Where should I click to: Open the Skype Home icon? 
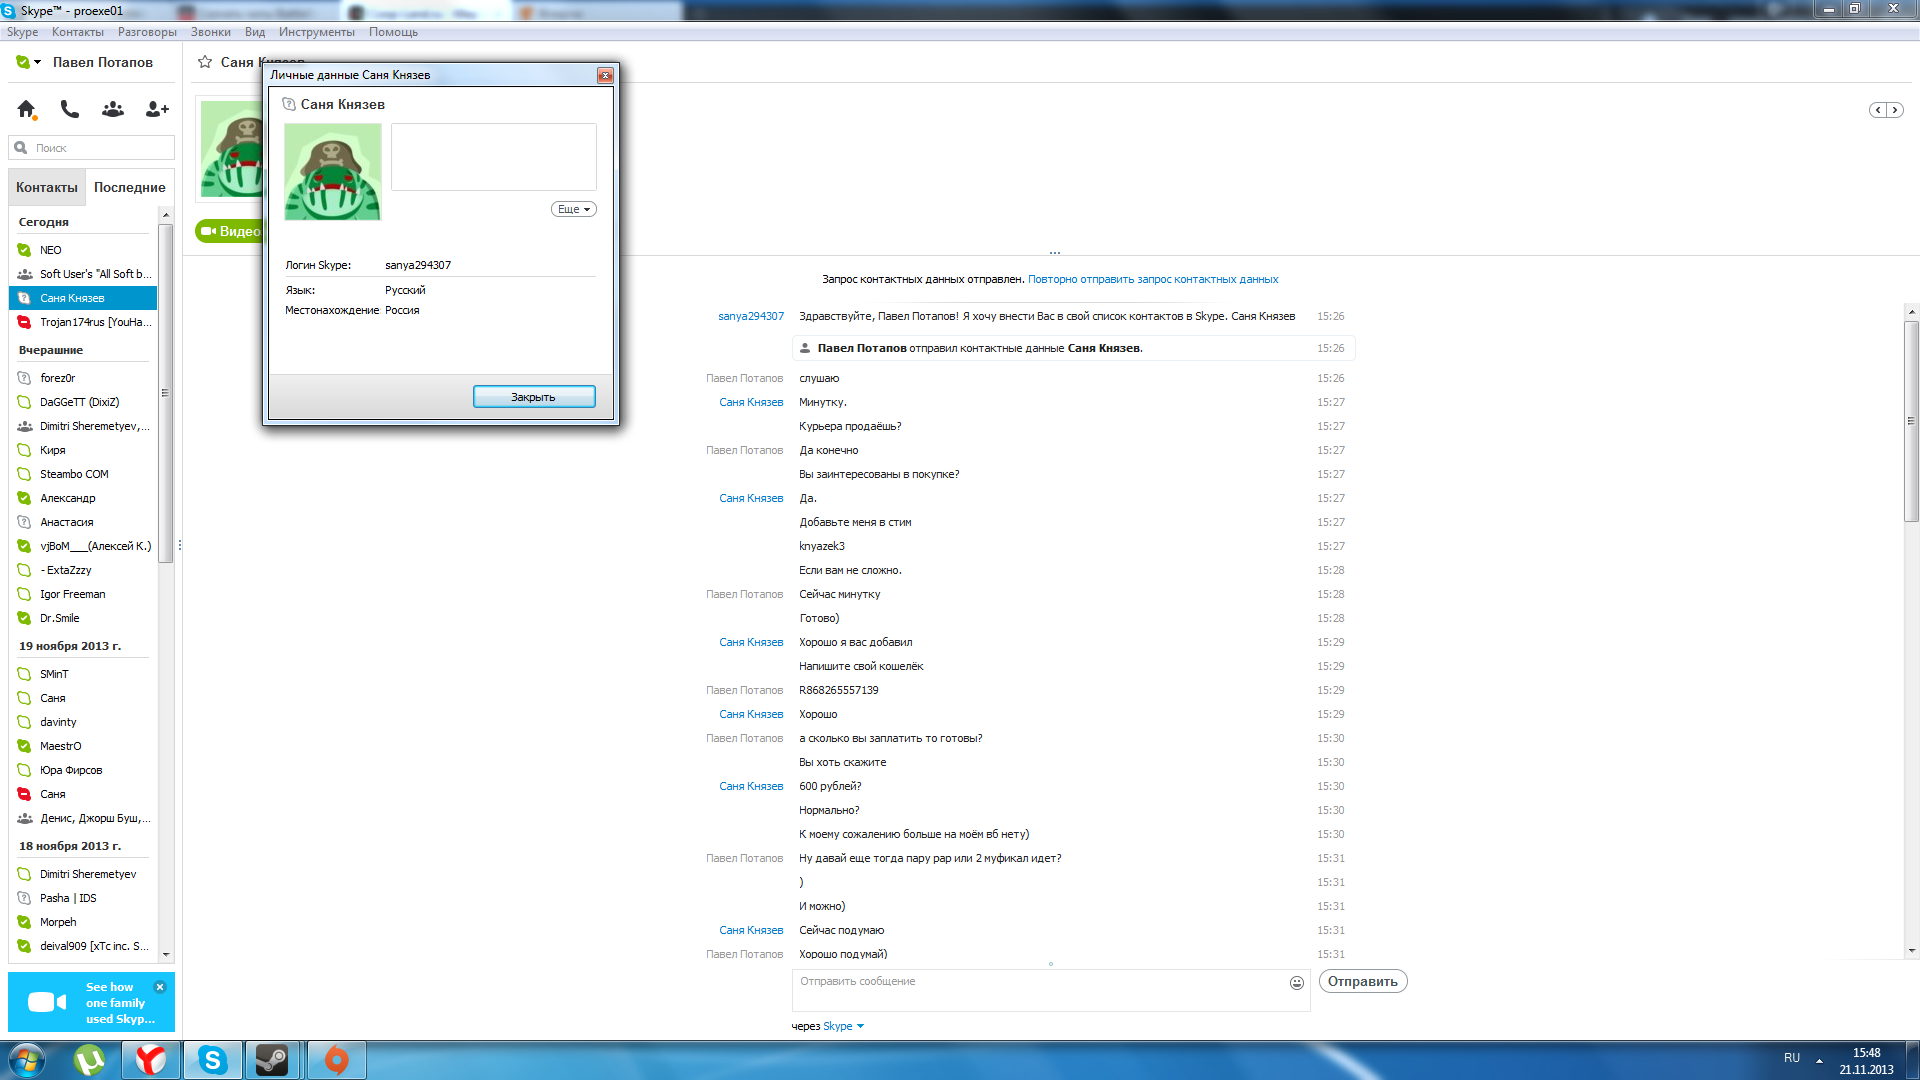tap(27, 109)
